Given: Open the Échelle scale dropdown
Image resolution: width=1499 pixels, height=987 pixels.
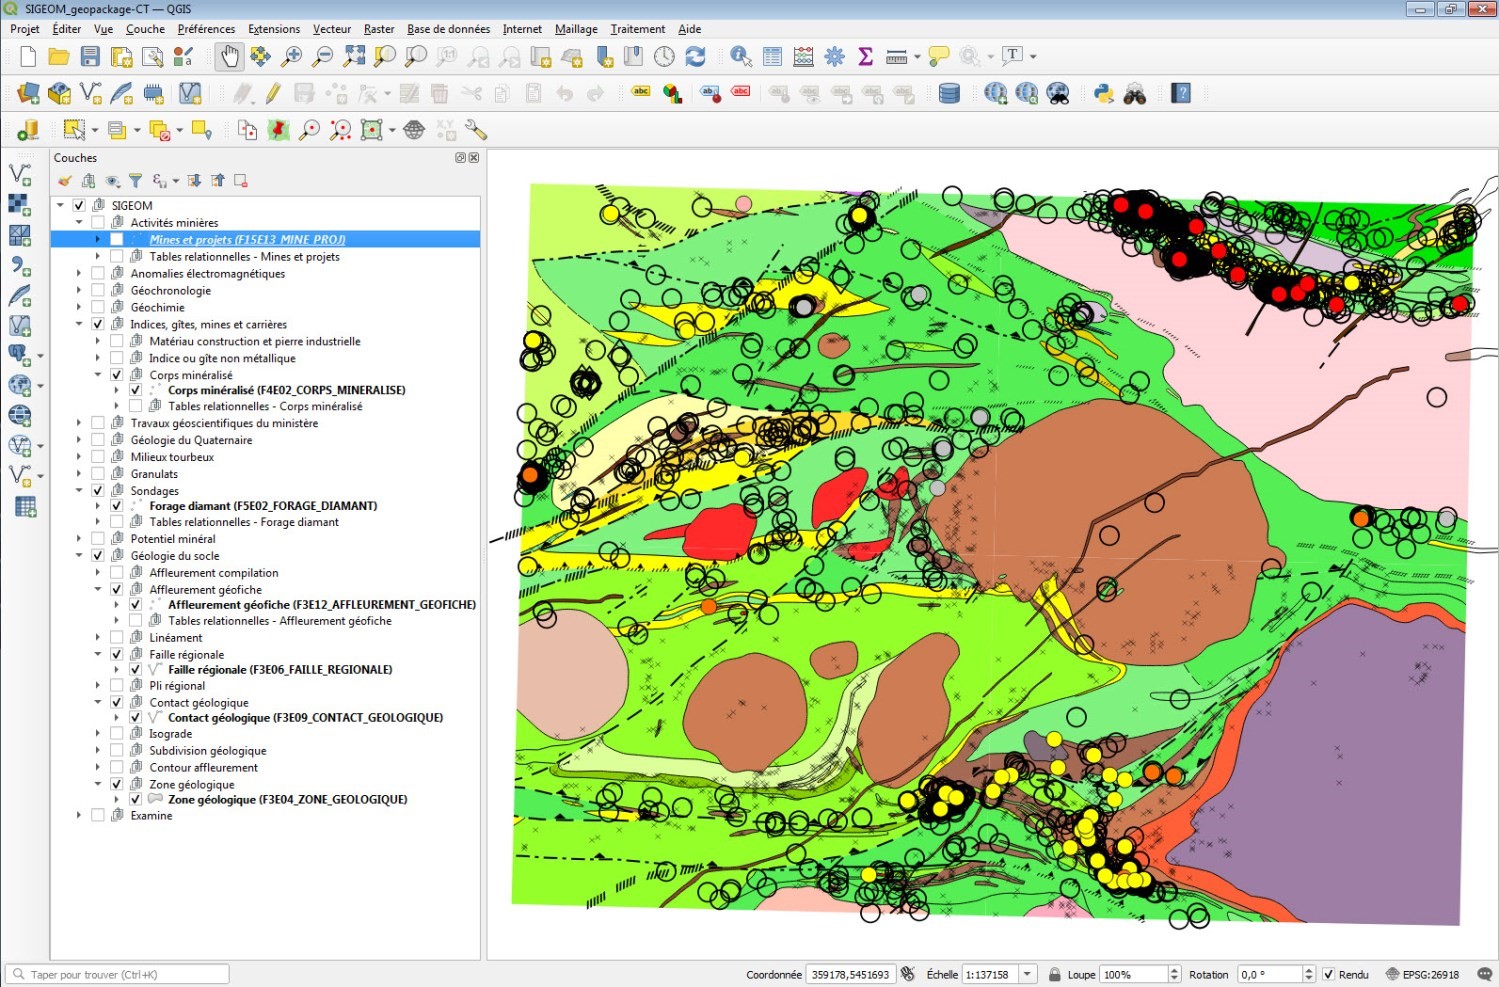Looking at the screenshot, I should [1027, 974].
